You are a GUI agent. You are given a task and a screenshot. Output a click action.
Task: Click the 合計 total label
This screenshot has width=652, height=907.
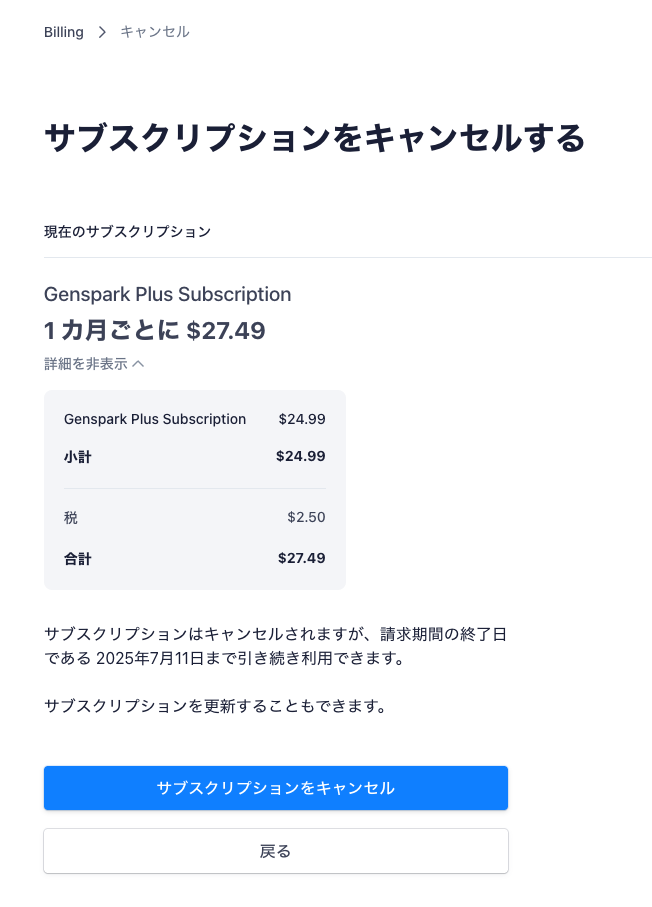point(78,558)
